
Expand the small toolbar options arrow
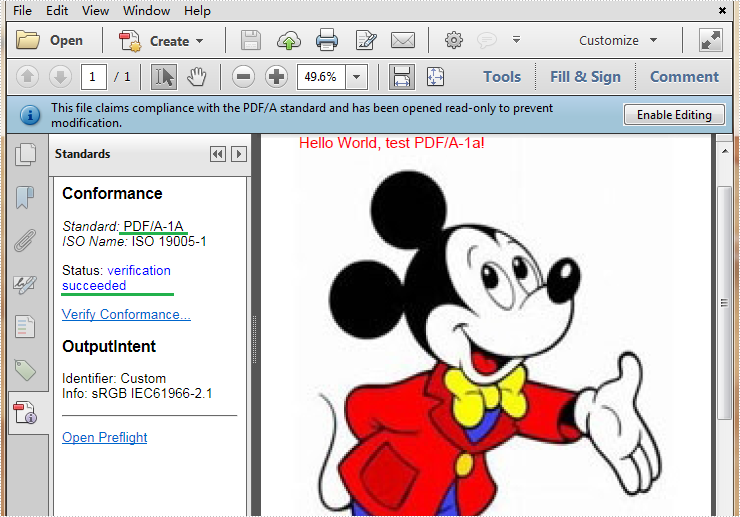pyautogui.click(x=516, y=40)
